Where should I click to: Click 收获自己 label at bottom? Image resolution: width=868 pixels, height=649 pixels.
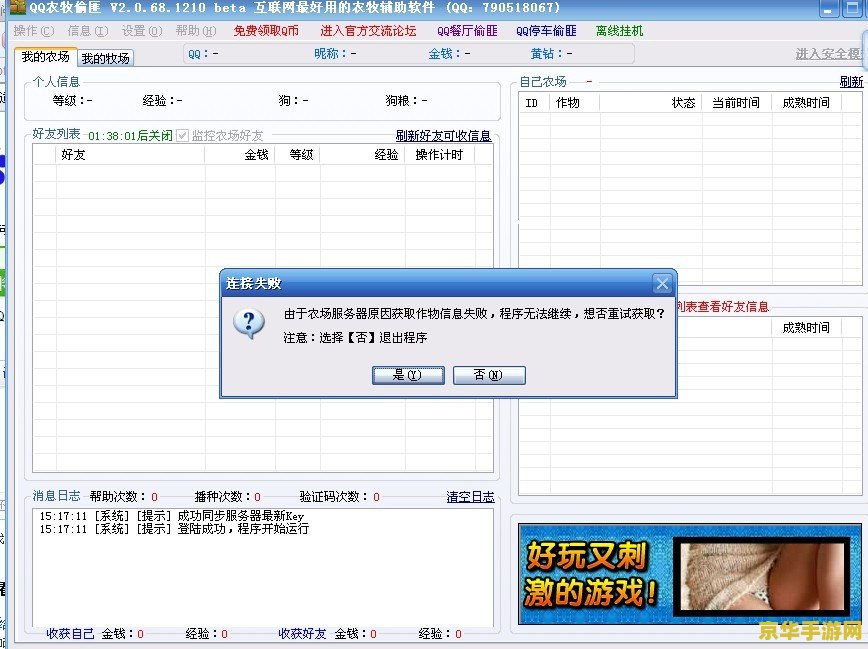click(x=70, y=633)
